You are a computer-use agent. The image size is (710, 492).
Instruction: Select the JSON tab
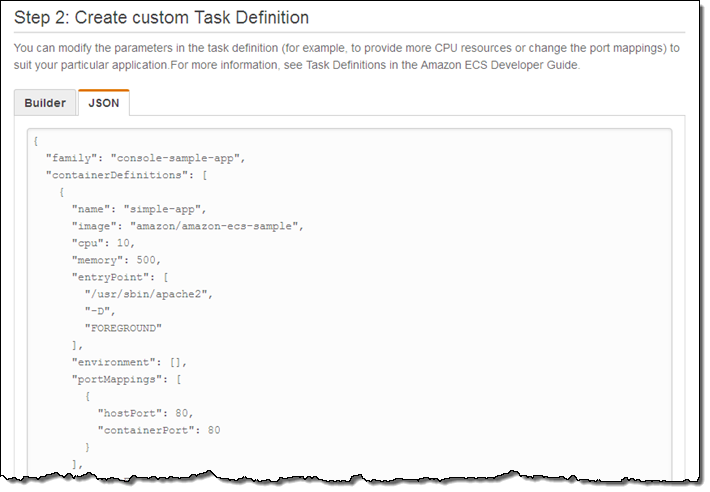click(x=104, y=103)
